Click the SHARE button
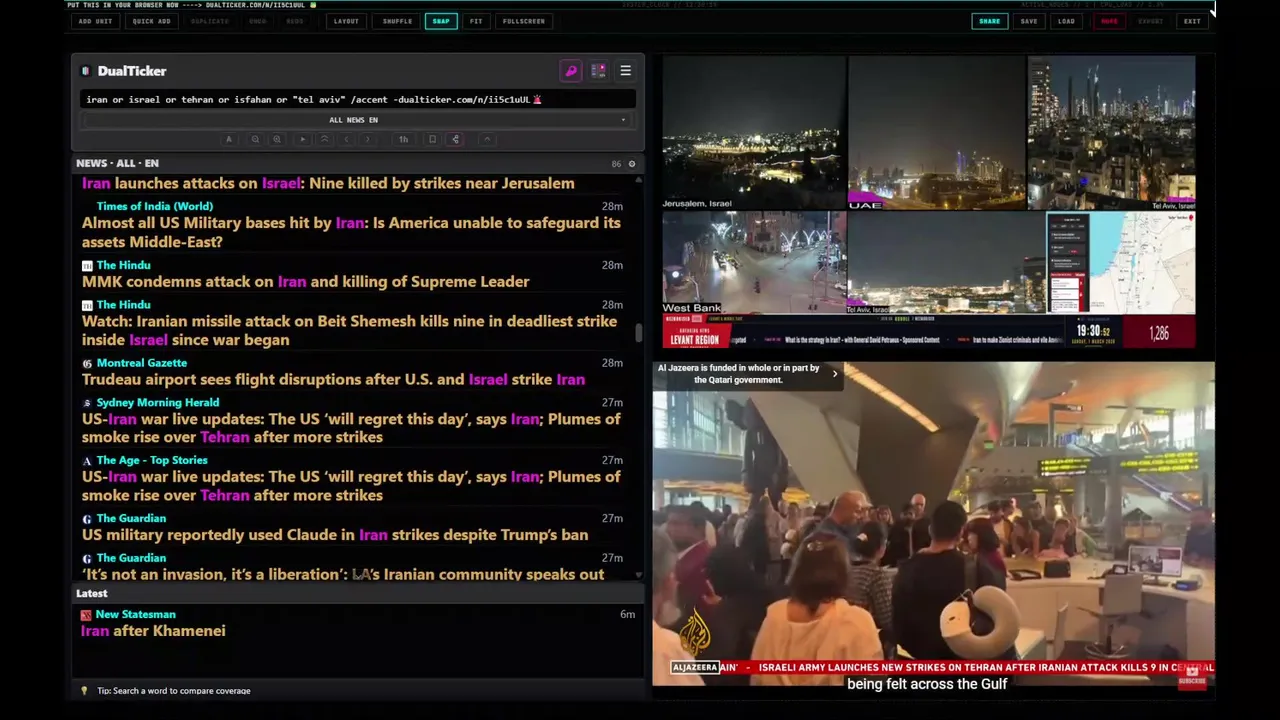This screenshot has width=1280, height=720. (x=990, y=21)
